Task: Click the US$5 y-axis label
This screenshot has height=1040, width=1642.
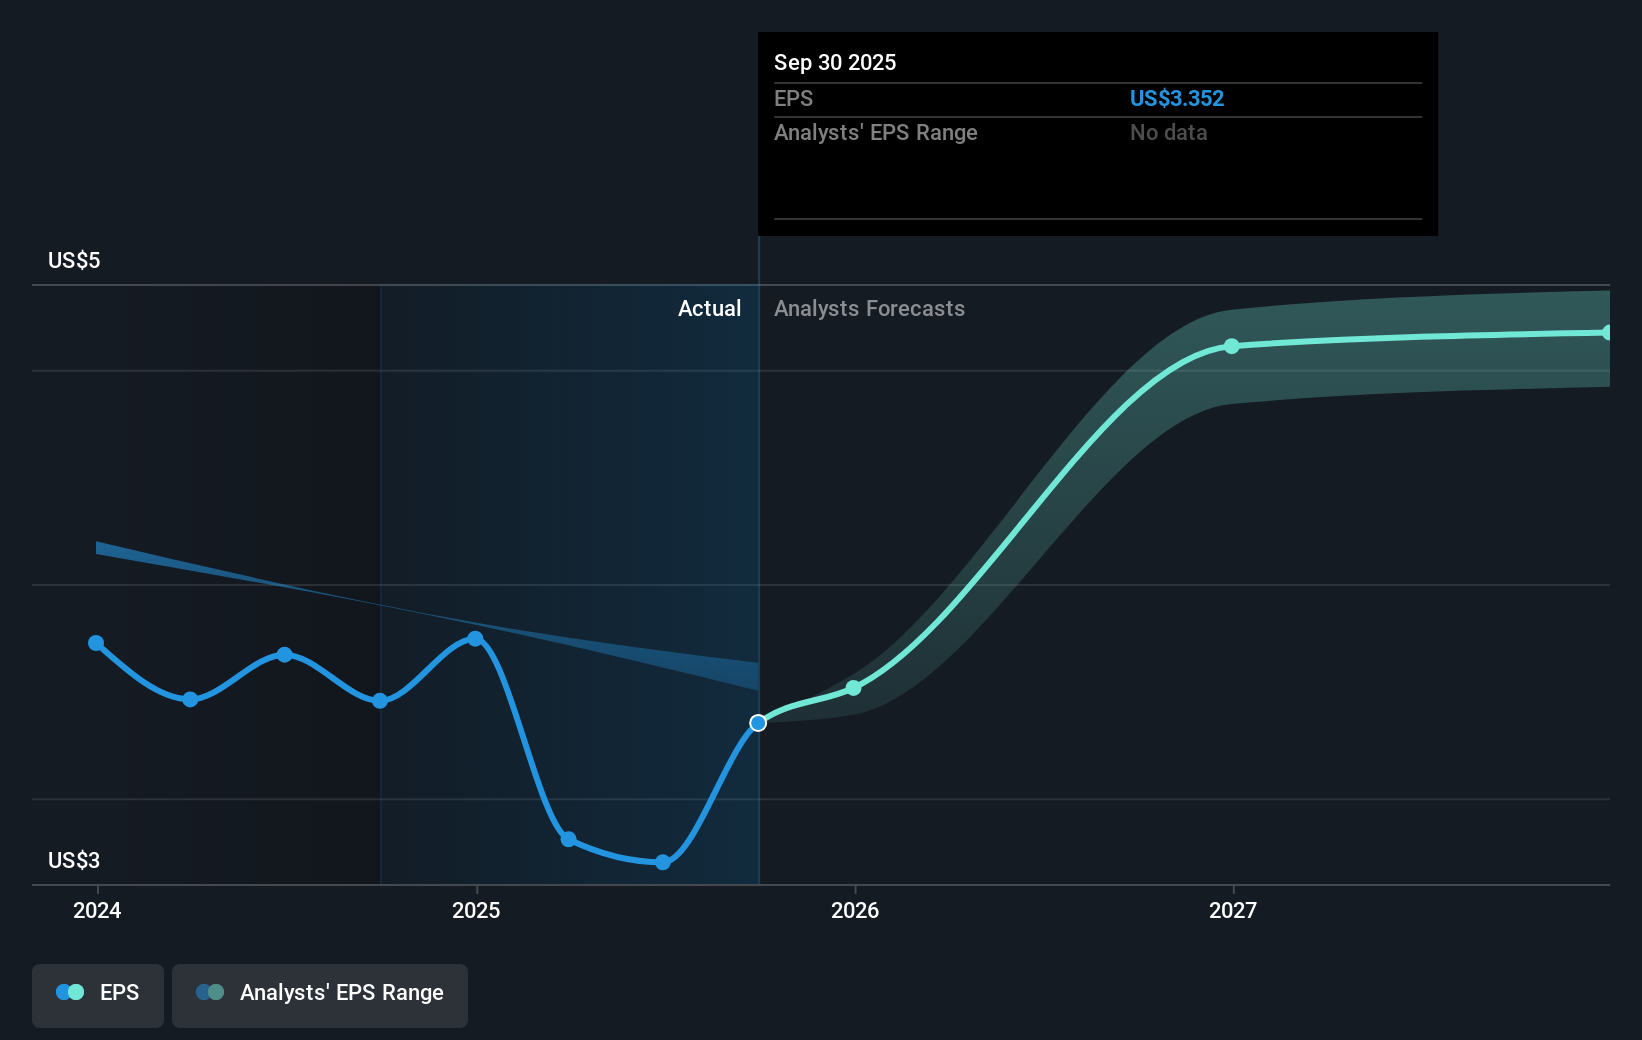Action: [x=74, y=261]
